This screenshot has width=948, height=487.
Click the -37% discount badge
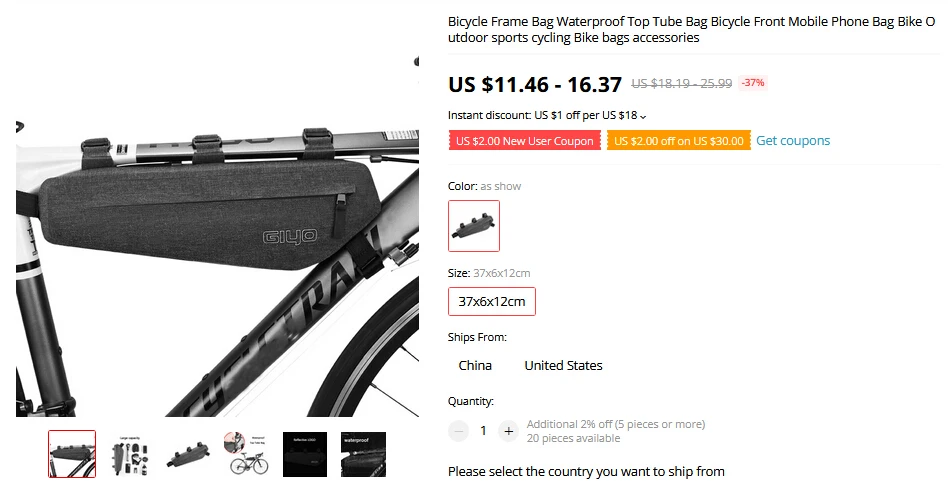tap(753, 83)
